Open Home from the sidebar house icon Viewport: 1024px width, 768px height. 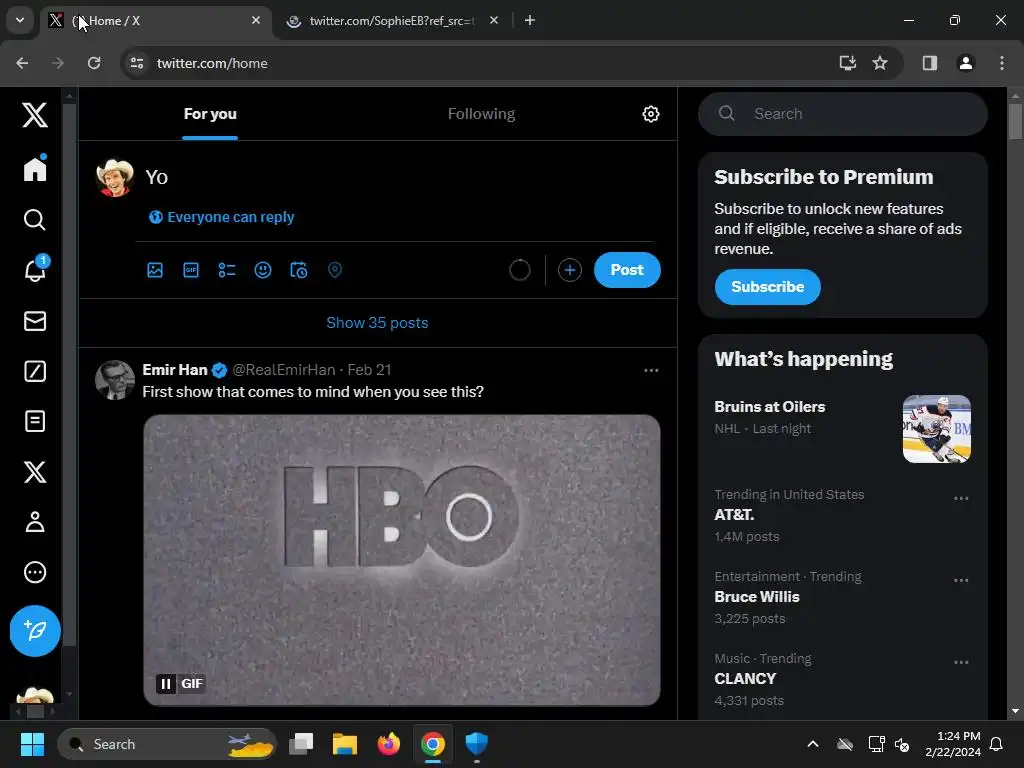(x=35, y=169)
